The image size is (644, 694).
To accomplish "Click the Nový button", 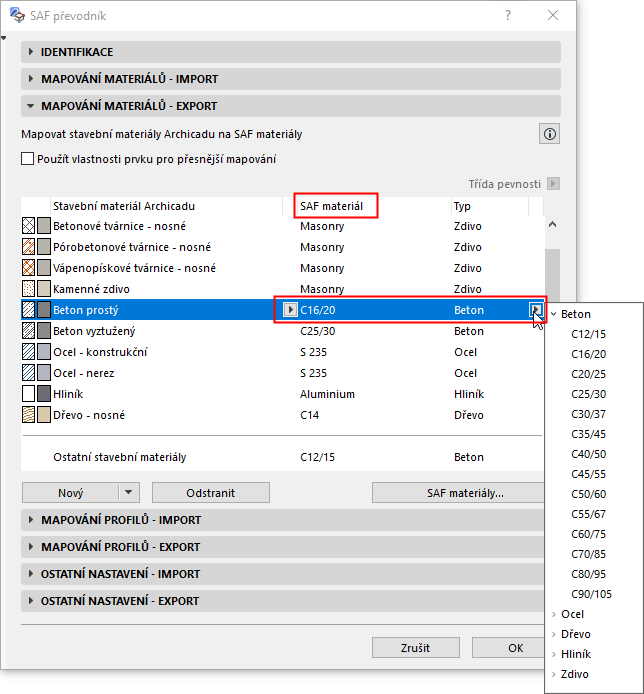I will (70, 493).
